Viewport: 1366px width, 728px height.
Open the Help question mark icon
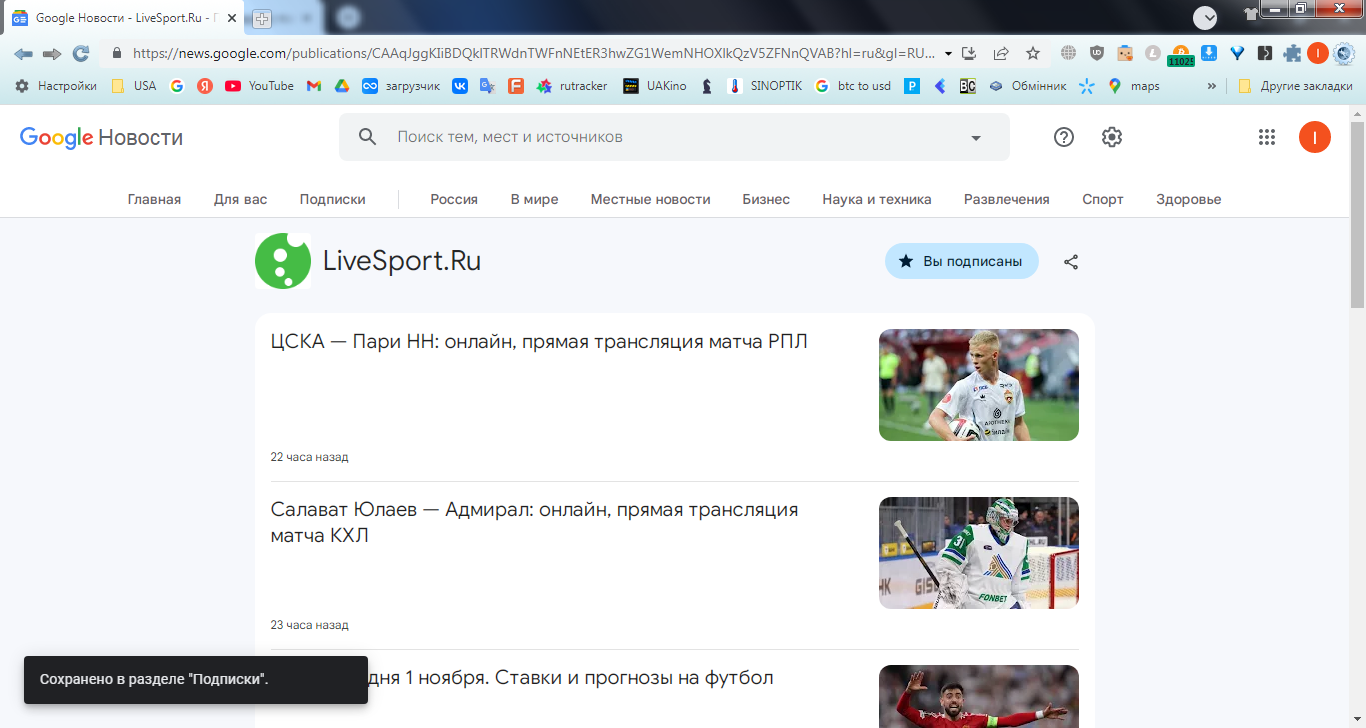click(x=1064, y=137)
